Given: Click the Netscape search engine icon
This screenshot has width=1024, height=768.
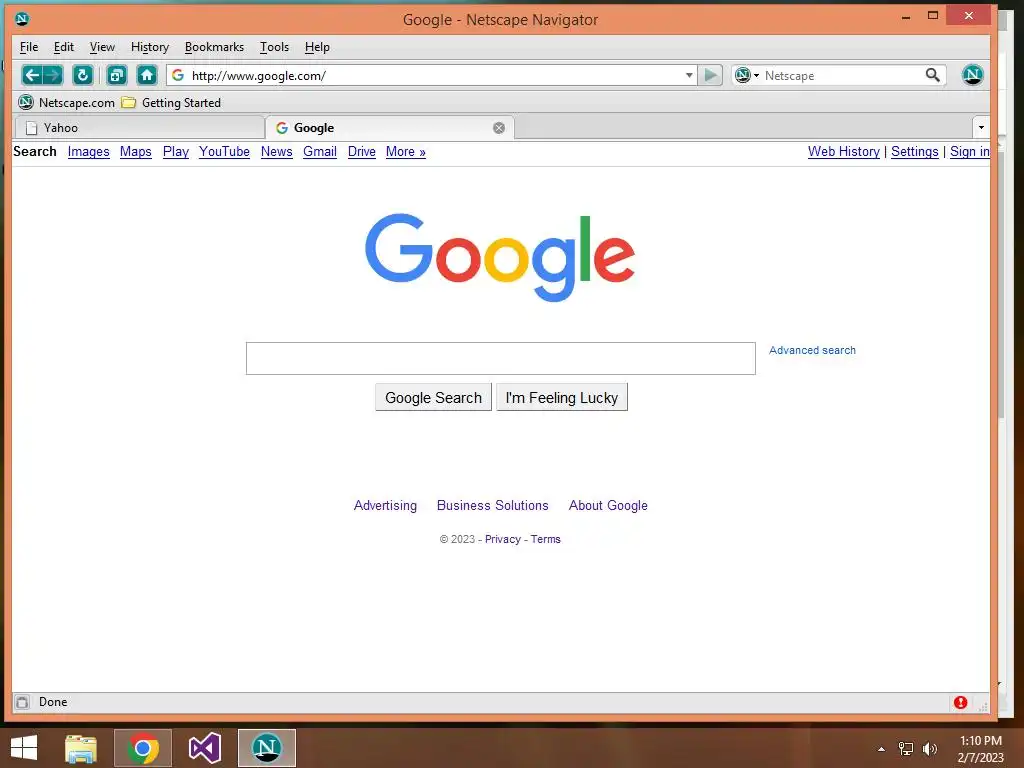Looking at the screenshot, I should (x=743, y=75).
